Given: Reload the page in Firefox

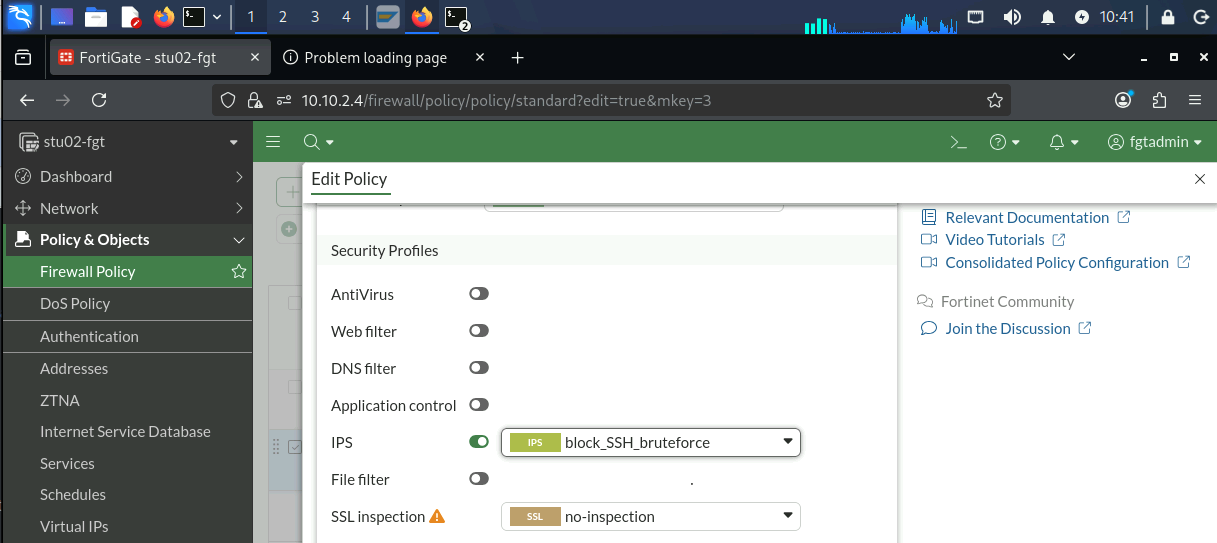Looking at the screenshot, I should point(99,100).
